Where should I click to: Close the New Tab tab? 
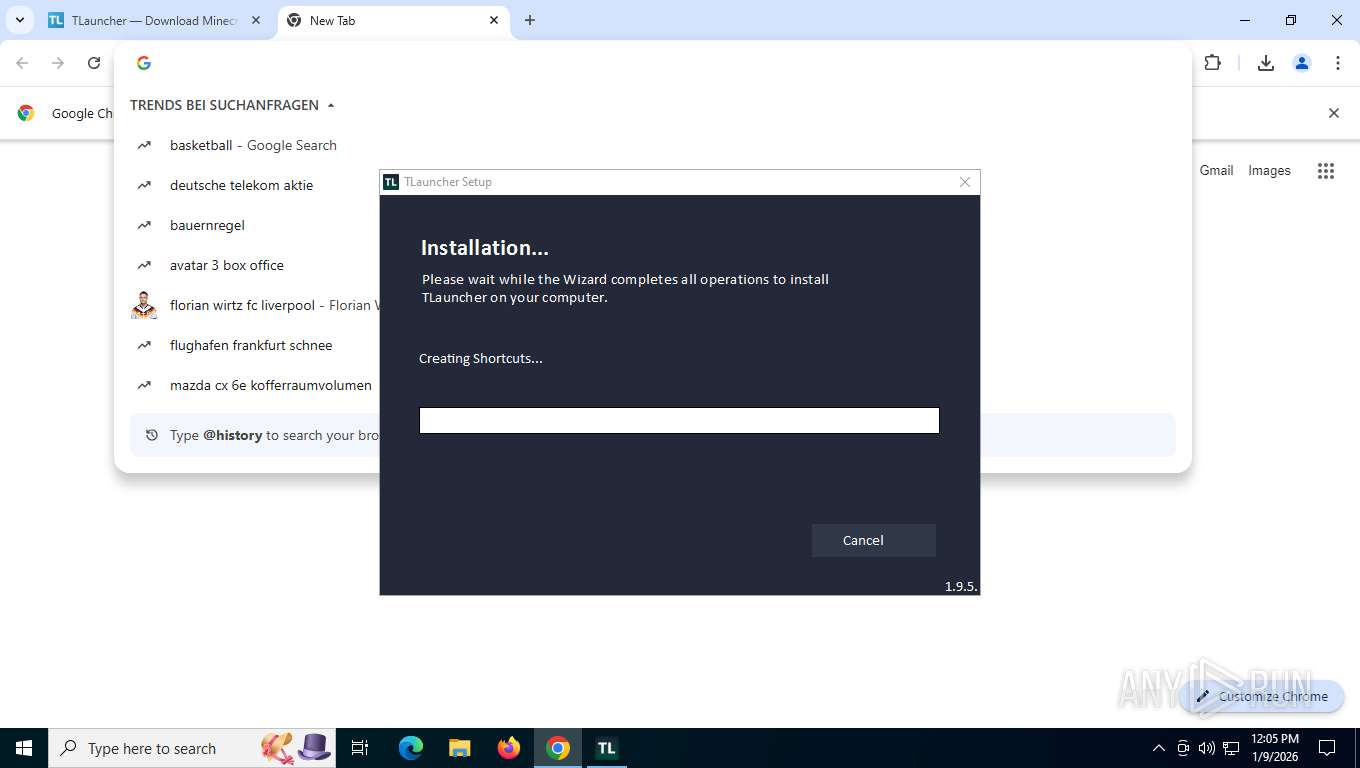coord(494,20)
